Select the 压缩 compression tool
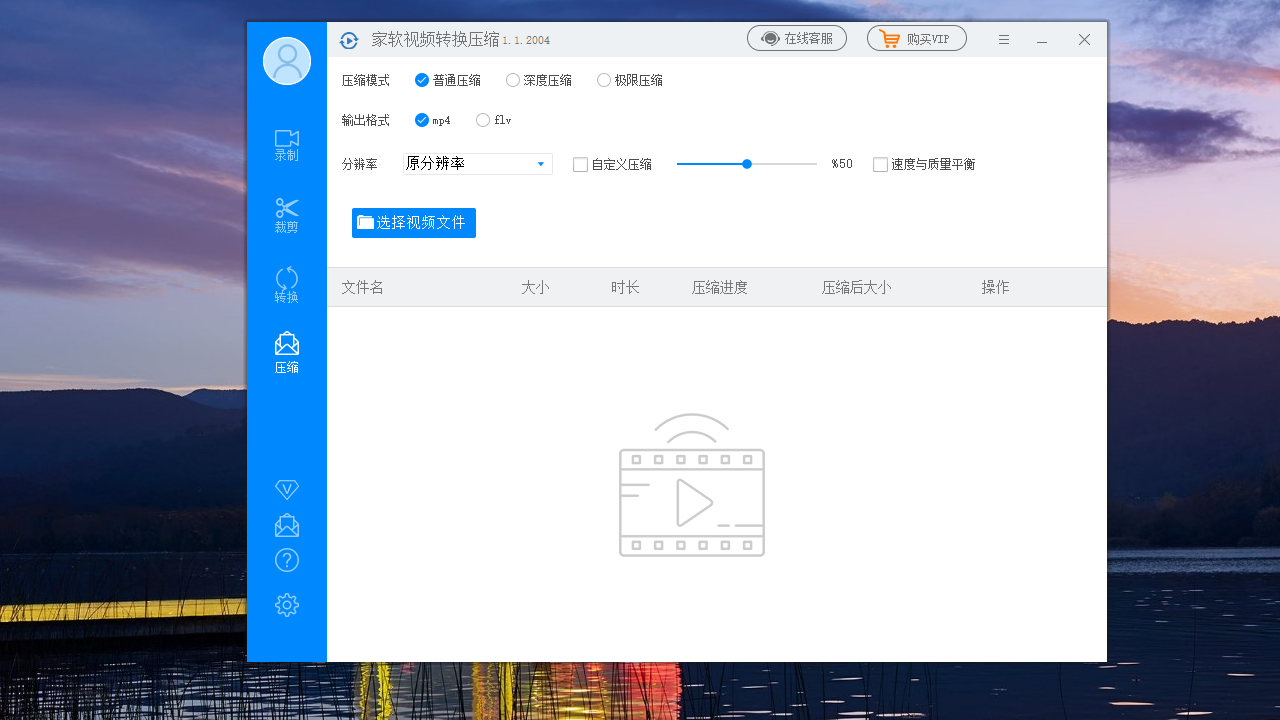 click(286, 352)
